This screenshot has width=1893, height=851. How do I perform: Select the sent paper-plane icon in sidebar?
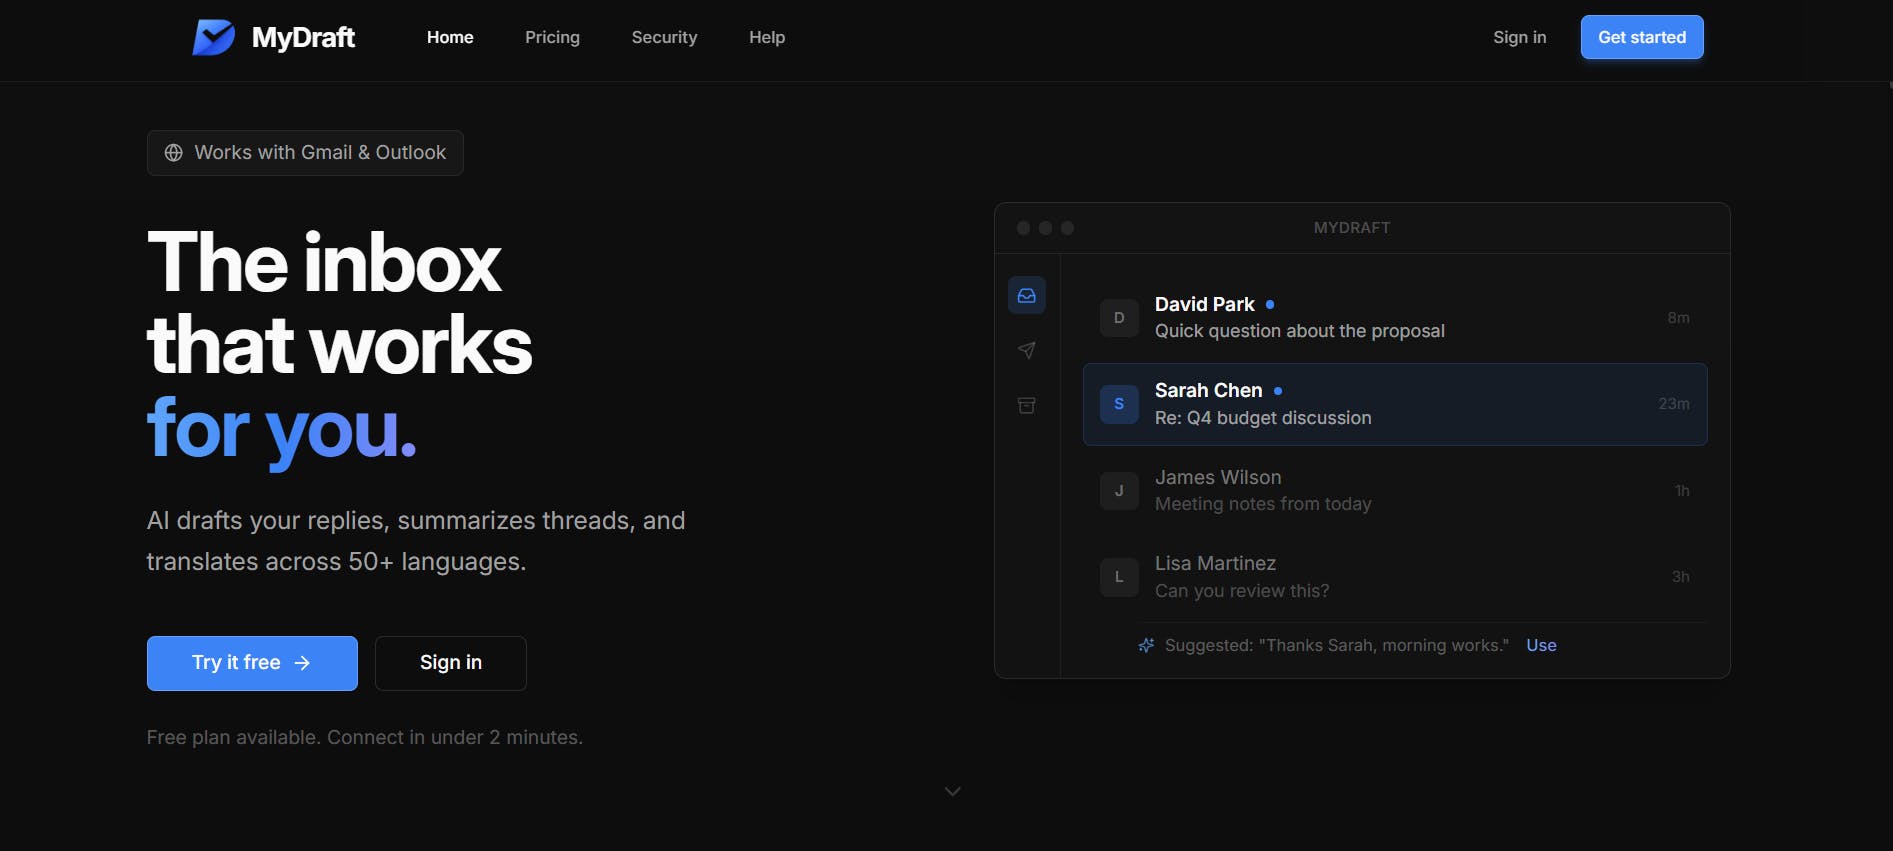pyautogui.click(x=1027, y=350)
